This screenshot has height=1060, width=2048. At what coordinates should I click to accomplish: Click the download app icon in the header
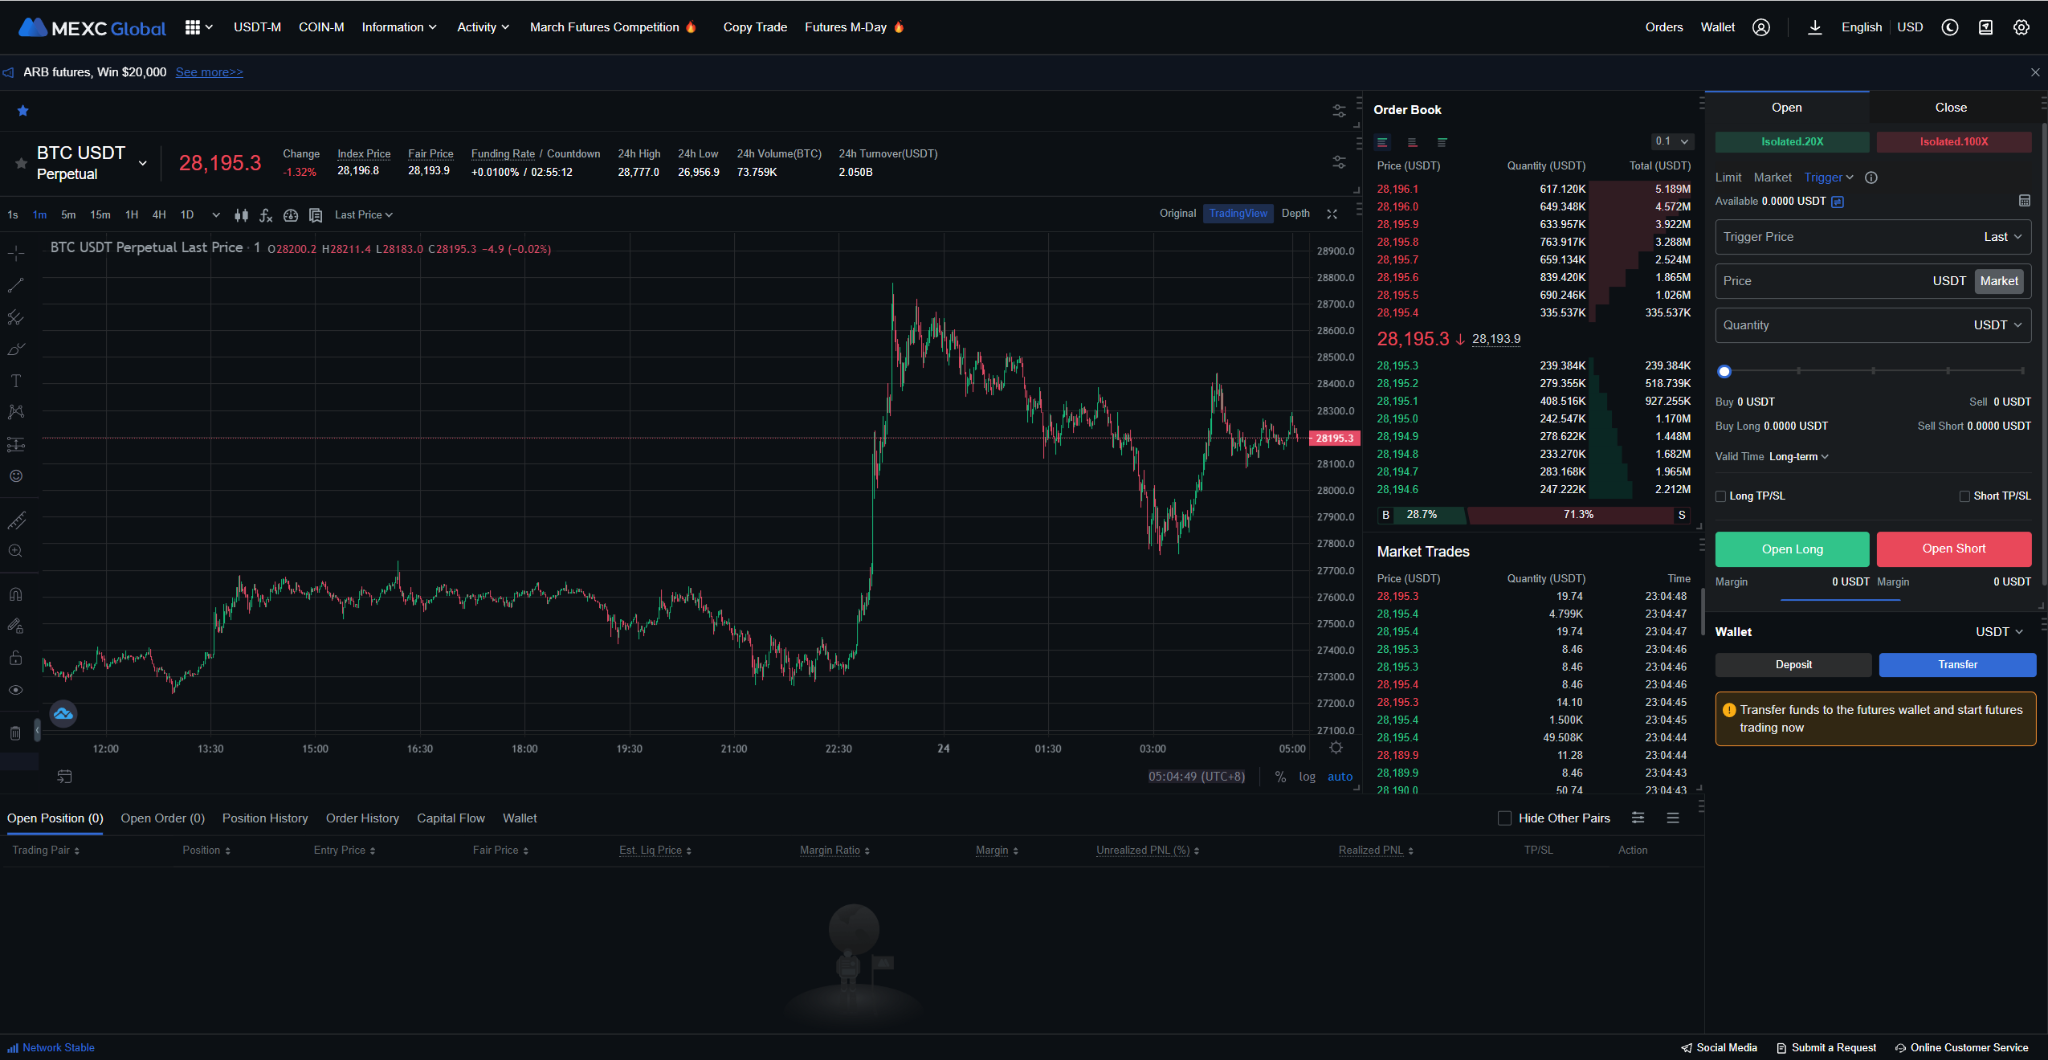tap(1814, 27)
